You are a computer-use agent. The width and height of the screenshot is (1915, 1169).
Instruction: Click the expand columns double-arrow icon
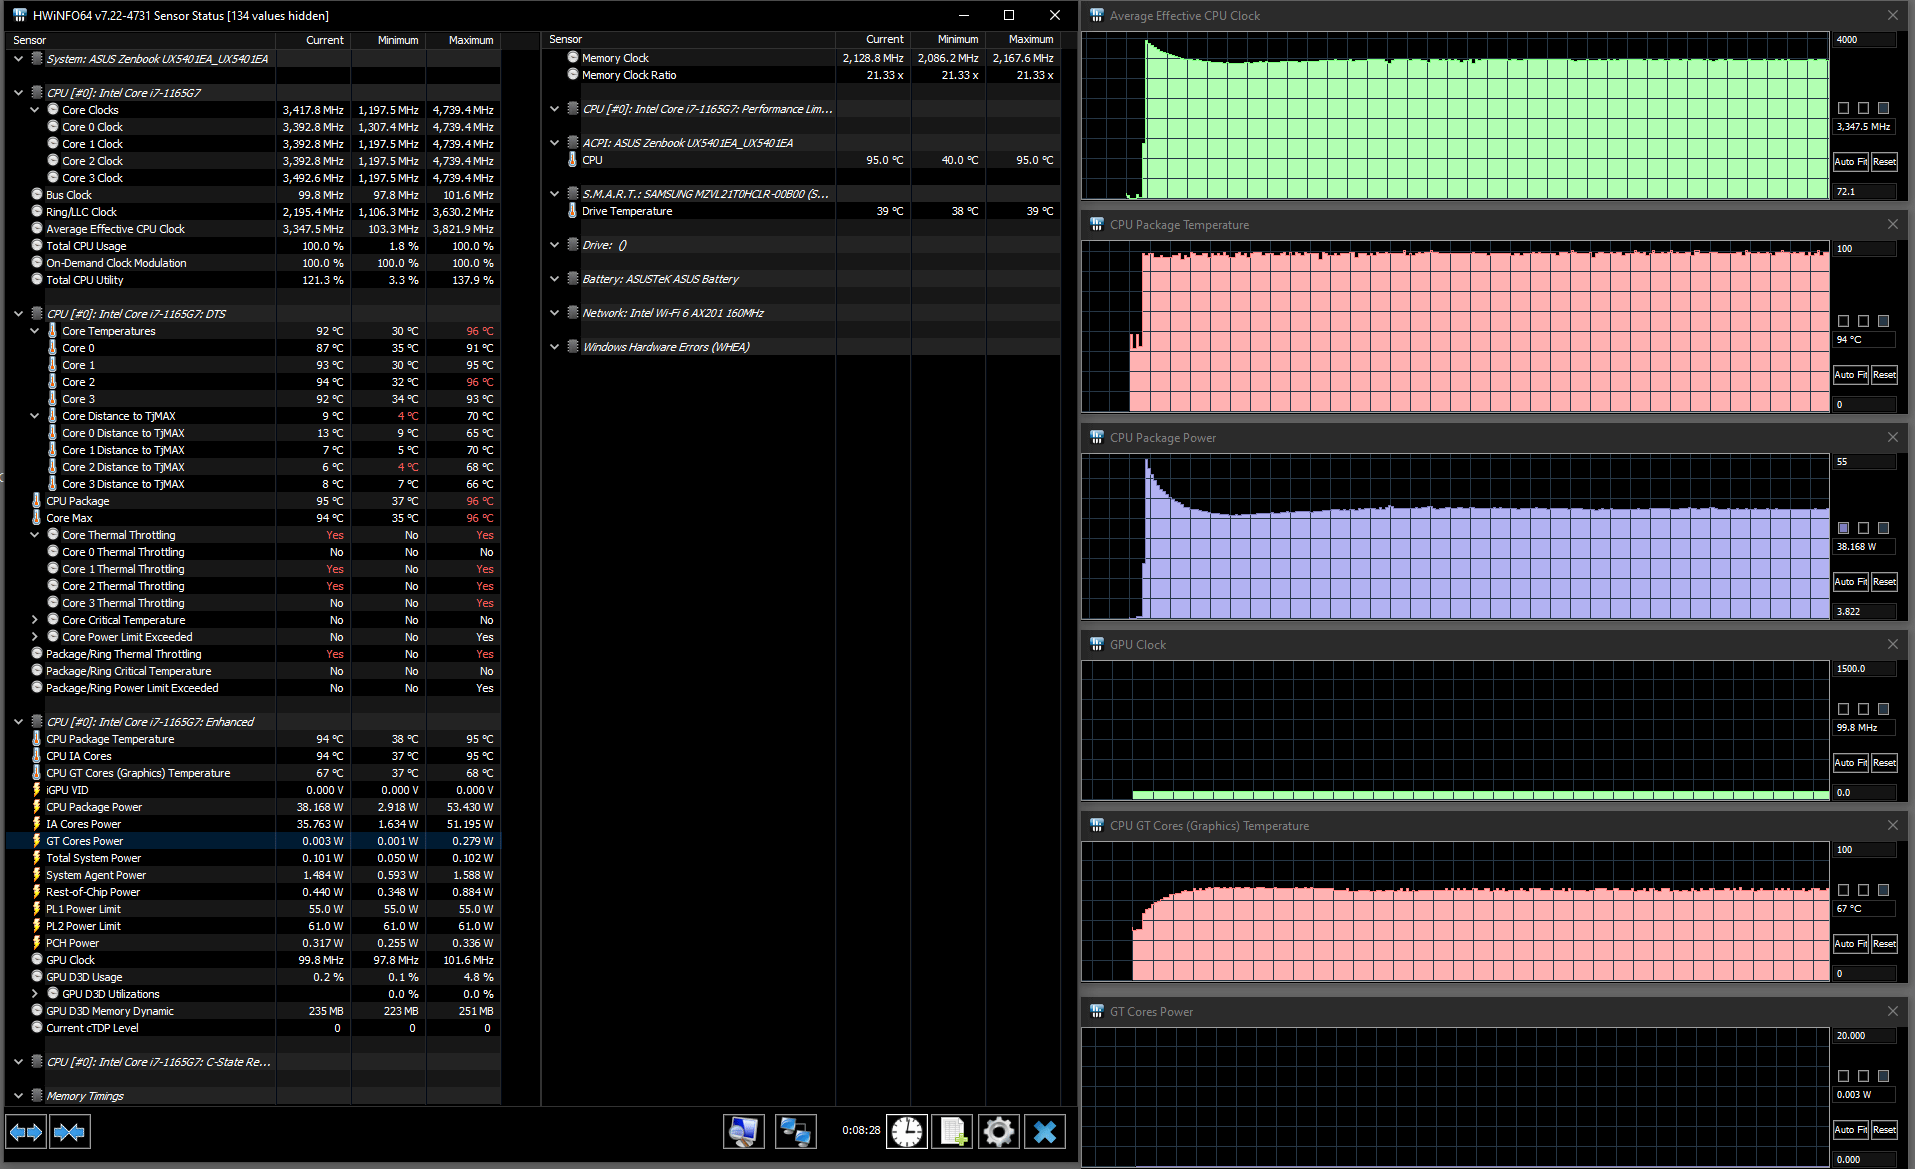(26, 1132)
